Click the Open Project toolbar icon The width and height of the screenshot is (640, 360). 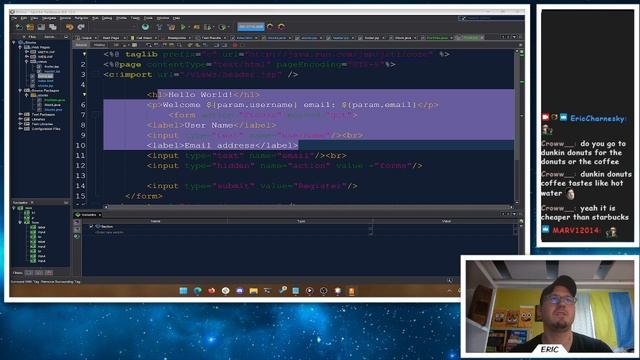click(41, 27)
